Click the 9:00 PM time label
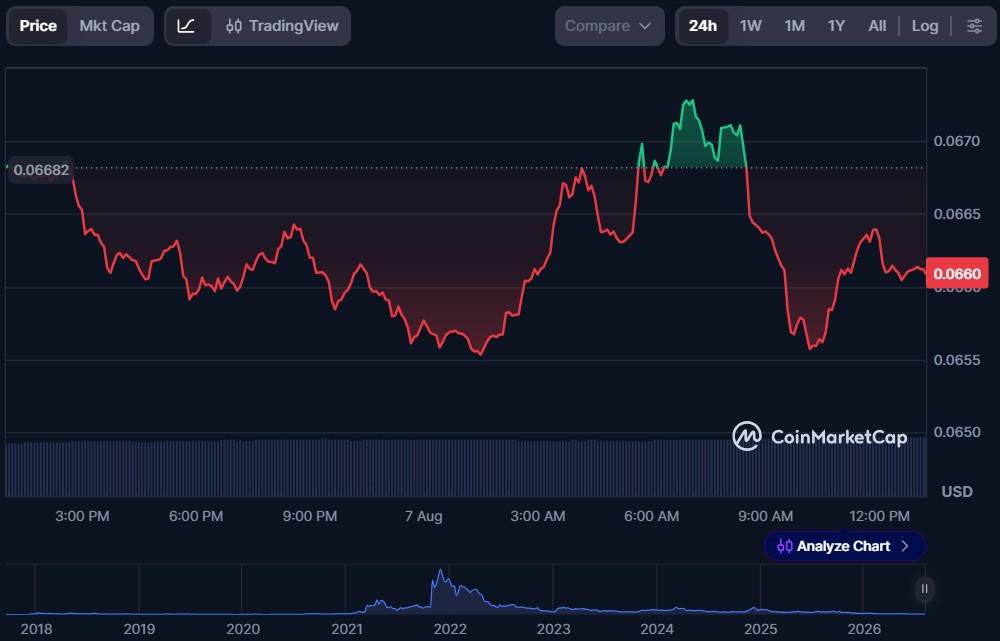Screen dimensions: 1000x641 (x=310, y=516)
